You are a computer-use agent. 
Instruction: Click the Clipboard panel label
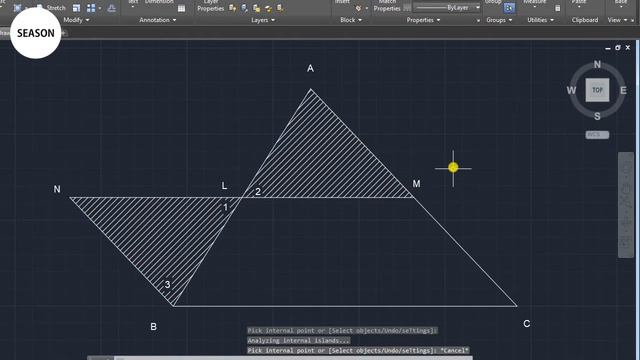584,20
